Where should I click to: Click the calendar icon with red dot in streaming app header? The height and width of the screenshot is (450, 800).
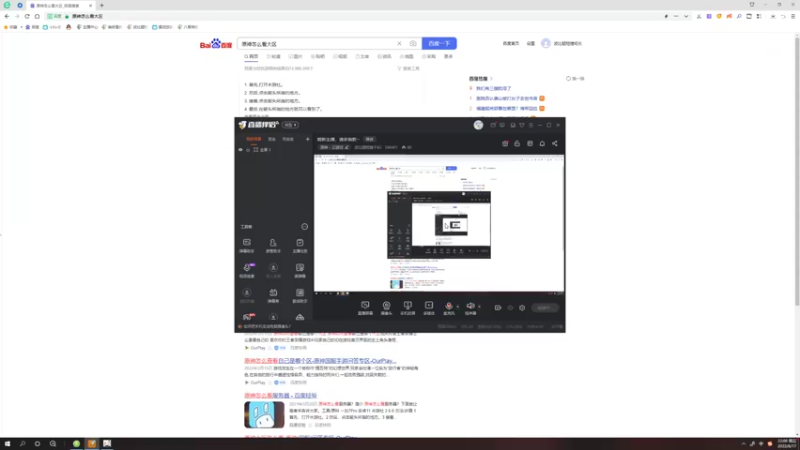(505, 144)
